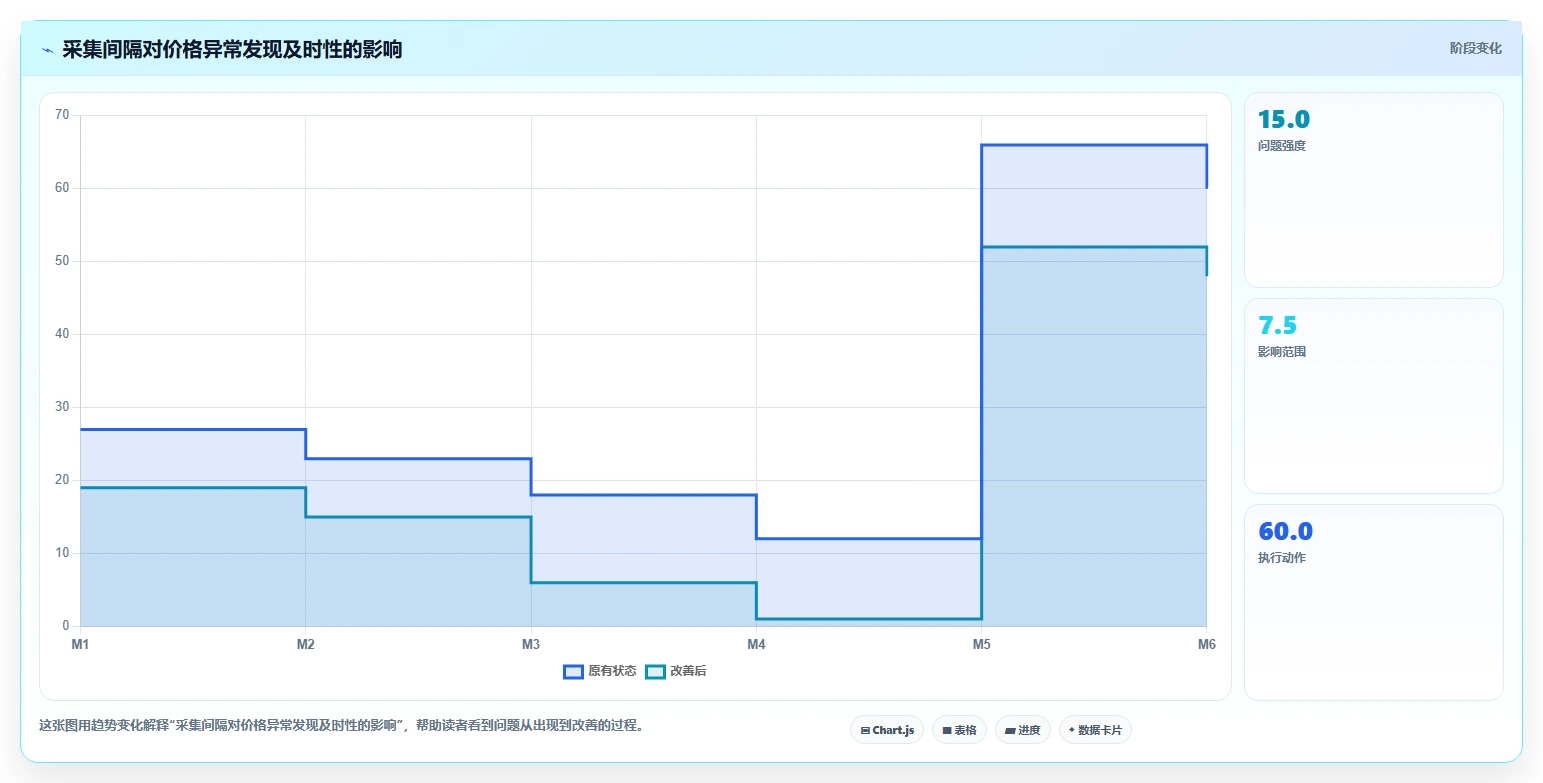
Task: Click the 15.0 问题强度 card value
Action: click(1284, 119)
